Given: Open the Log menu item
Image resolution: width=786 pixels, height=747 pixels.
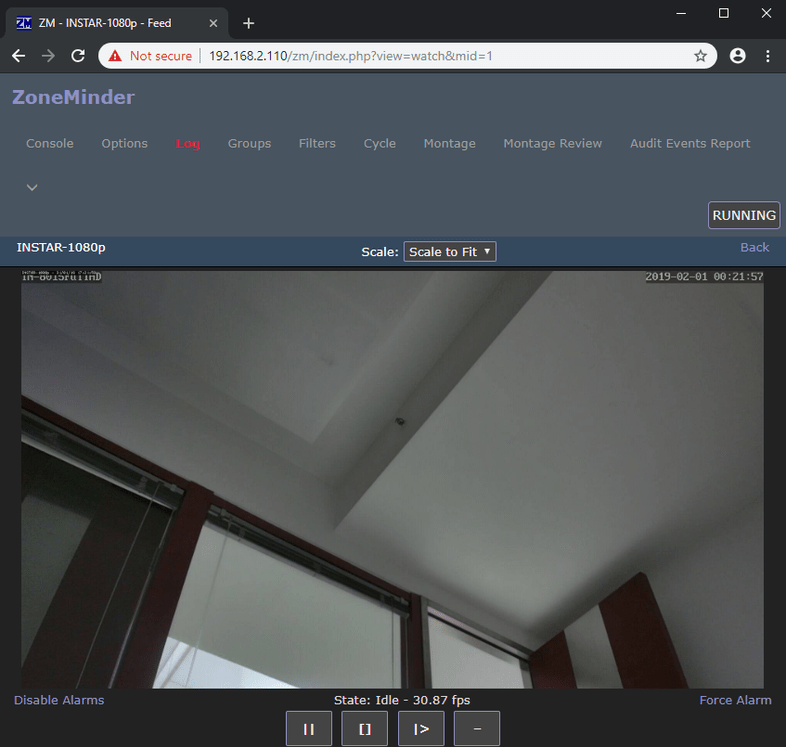Looking at the screenshot, I should pos(188,143).
